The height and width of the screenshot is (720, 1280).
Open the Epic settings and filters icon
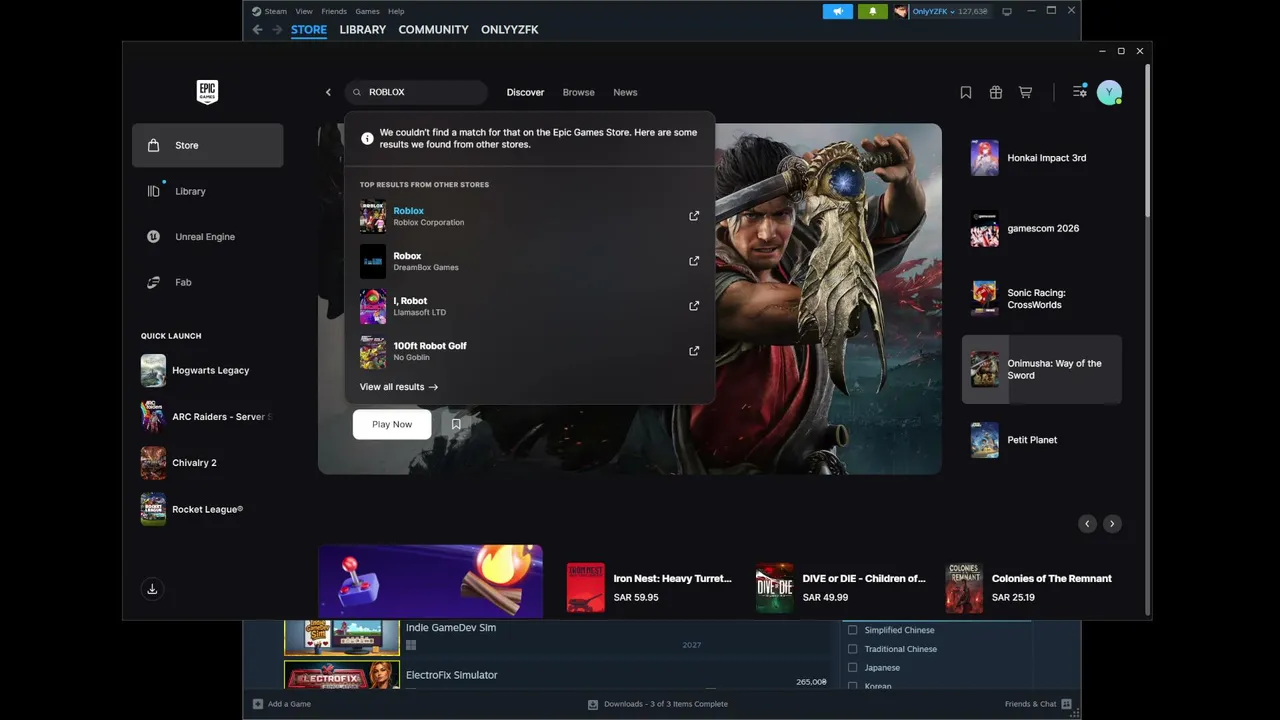click(1080, 92)
